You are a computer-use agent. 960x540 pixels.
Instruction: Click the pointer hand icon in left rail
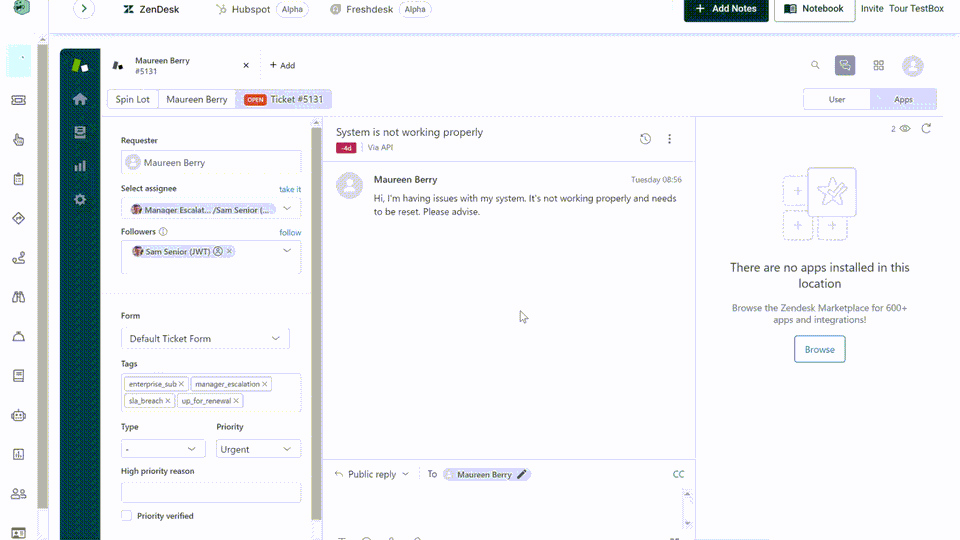18,140
